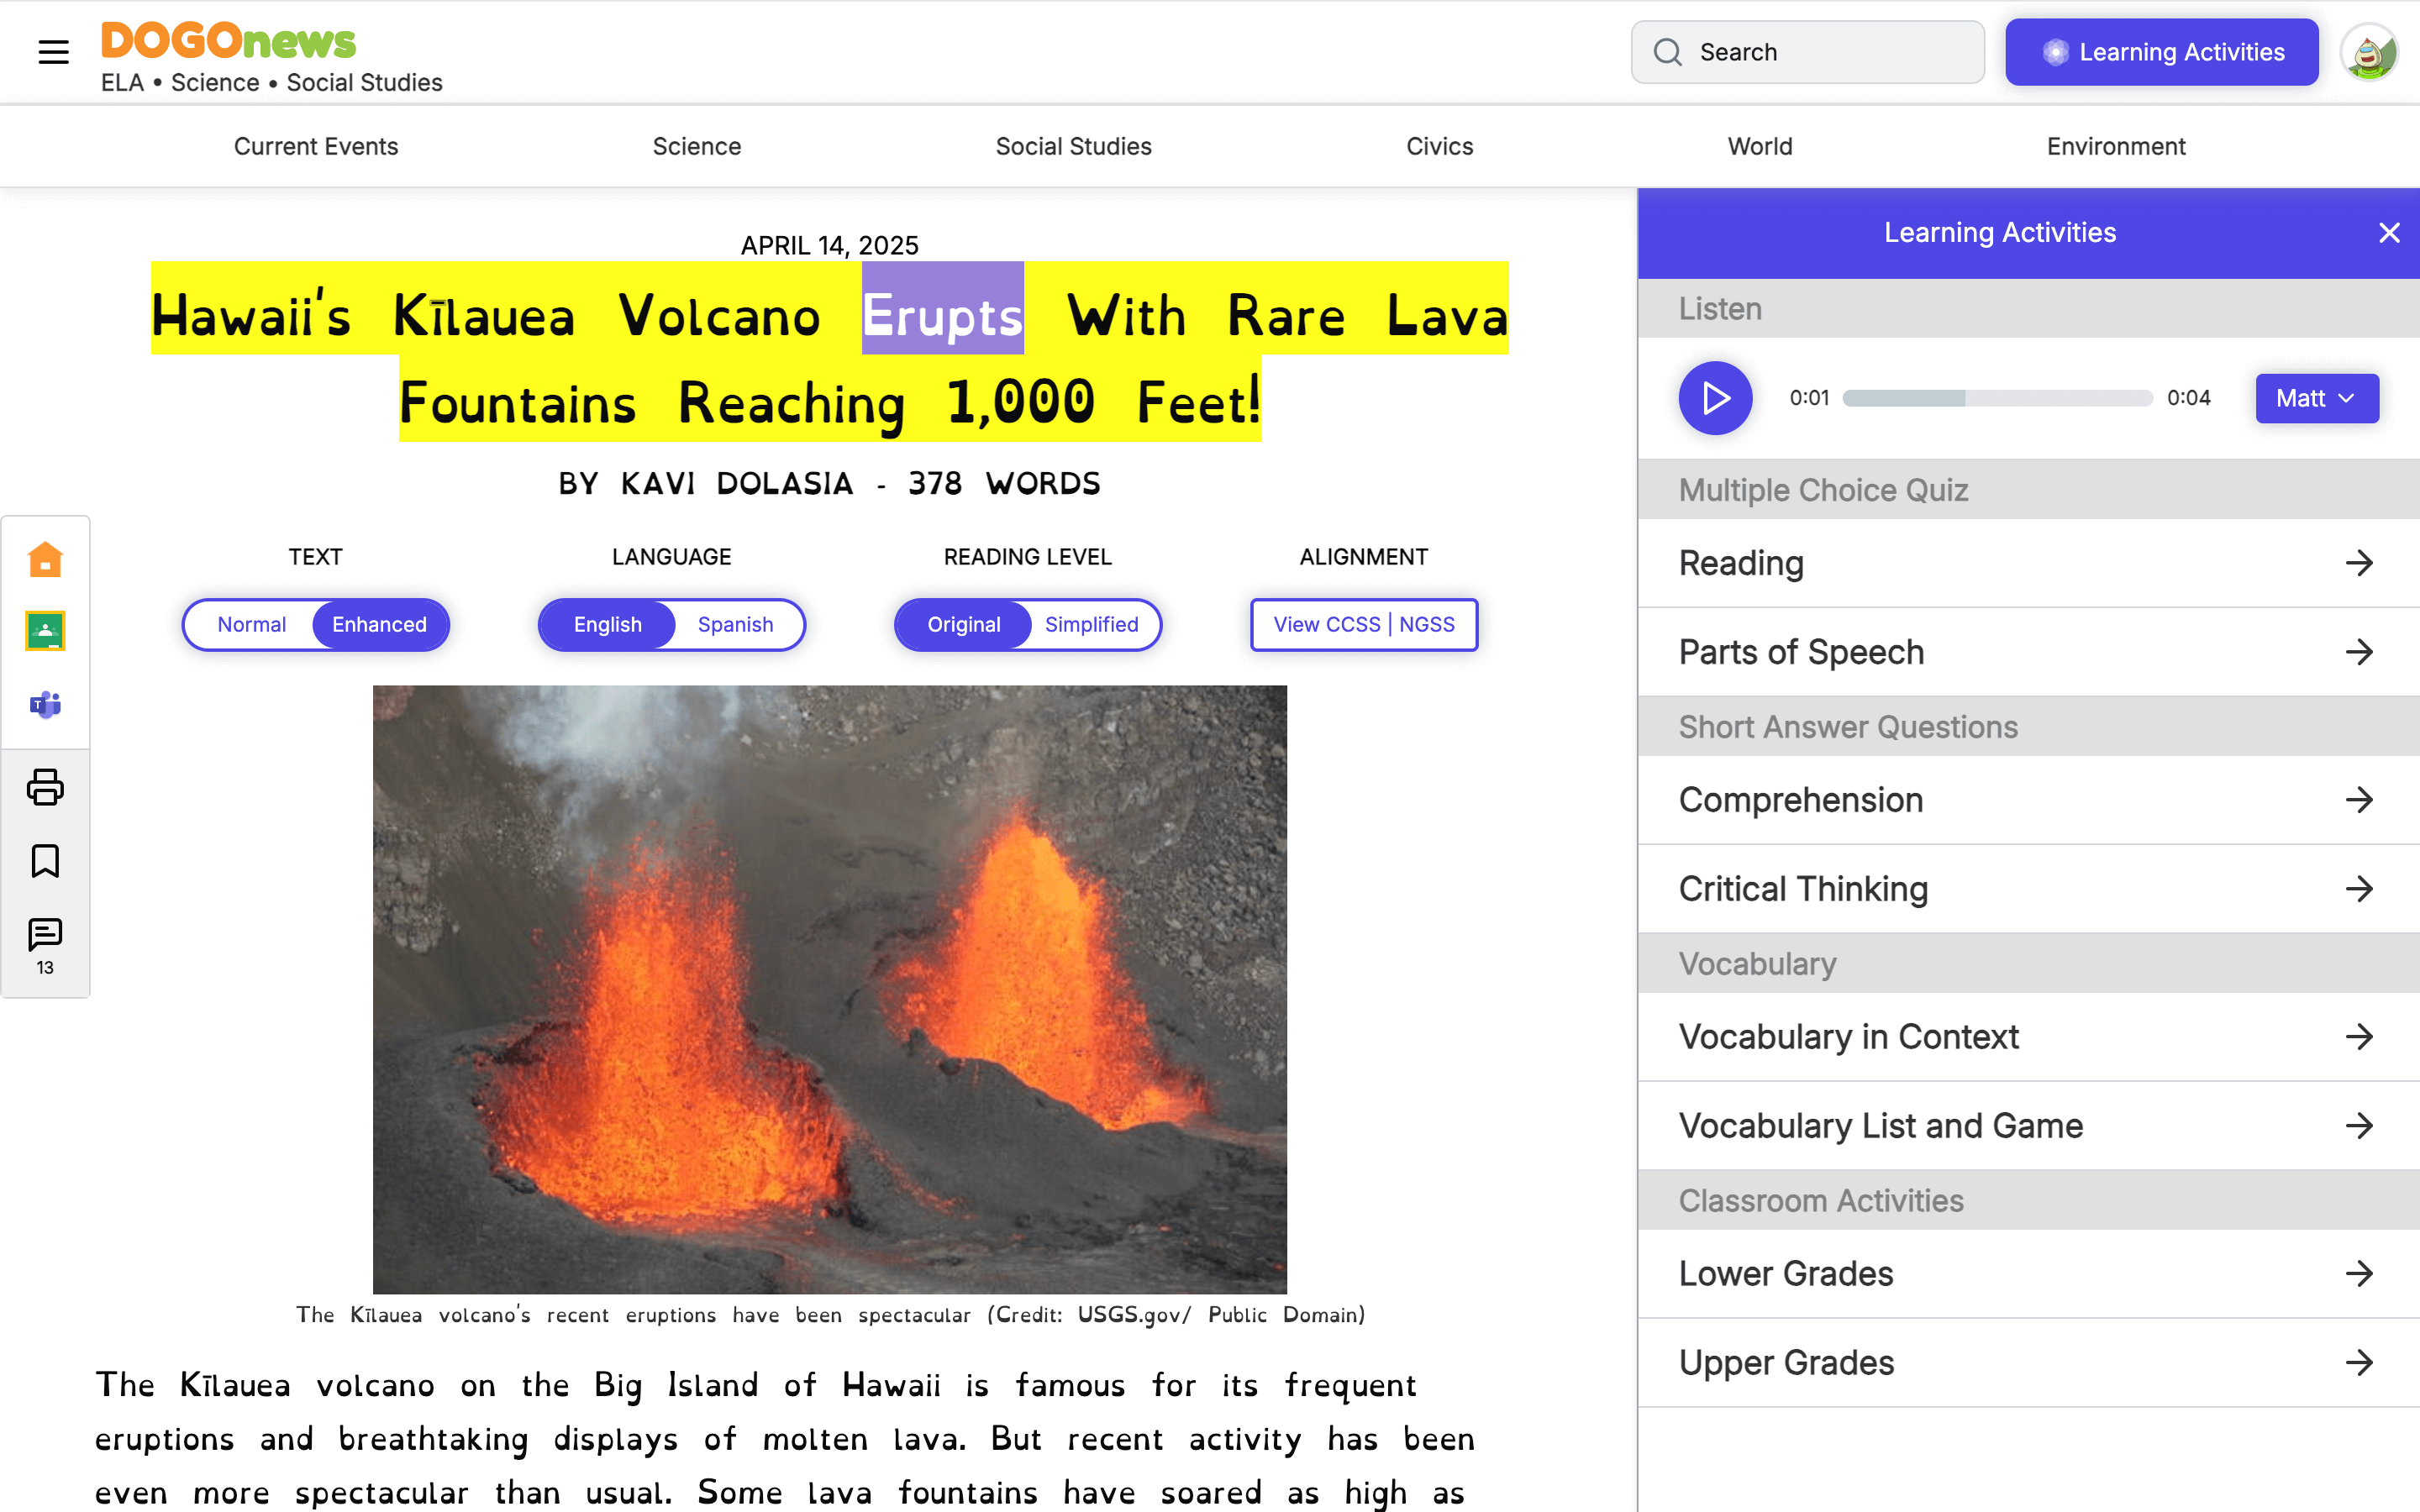Open the Learning Activities panel
The height and width of the screenshot is (1512, 2420).
[2161, 52]
